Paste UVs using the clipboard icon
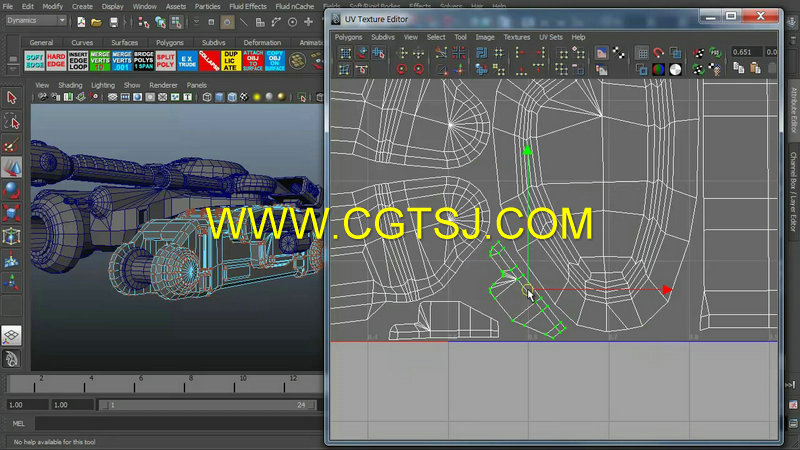The image size is (800, 450). pyautogui.click(x=755, y=69)
